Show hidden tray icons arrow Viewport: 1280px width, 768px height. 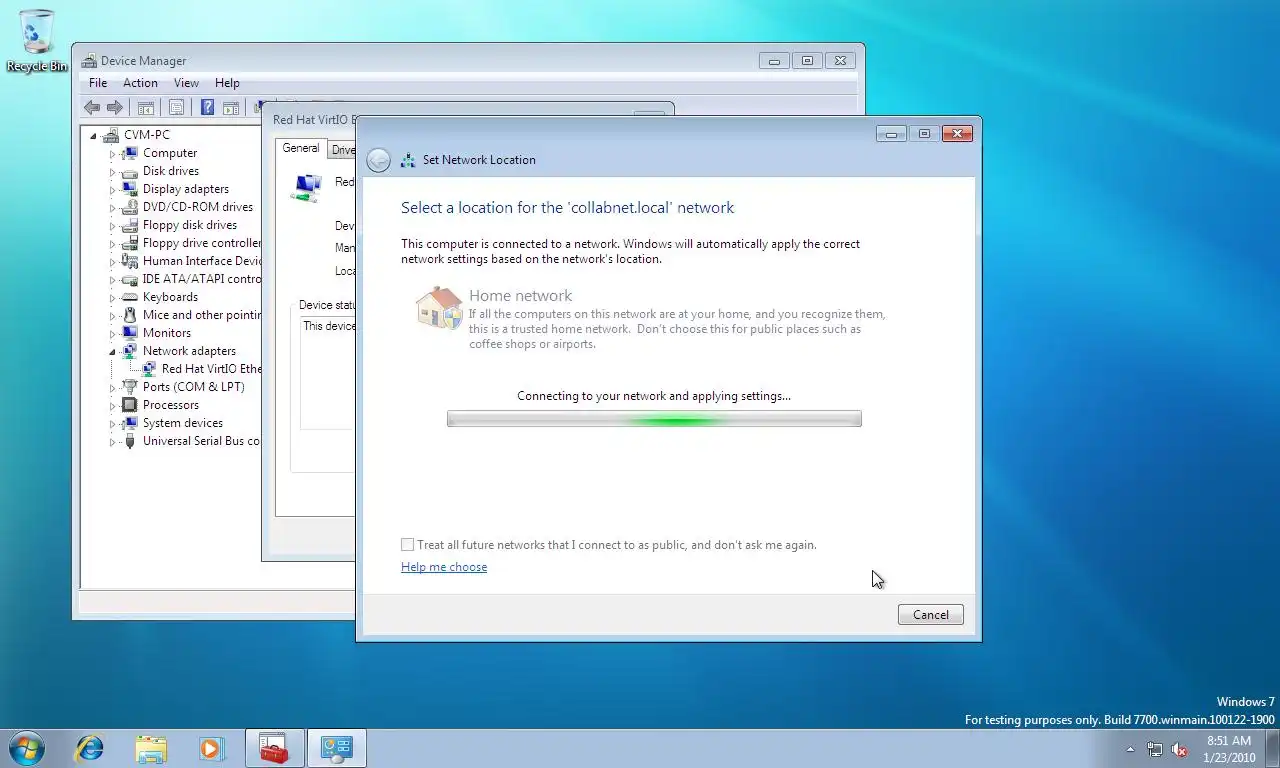(1131, 749)
